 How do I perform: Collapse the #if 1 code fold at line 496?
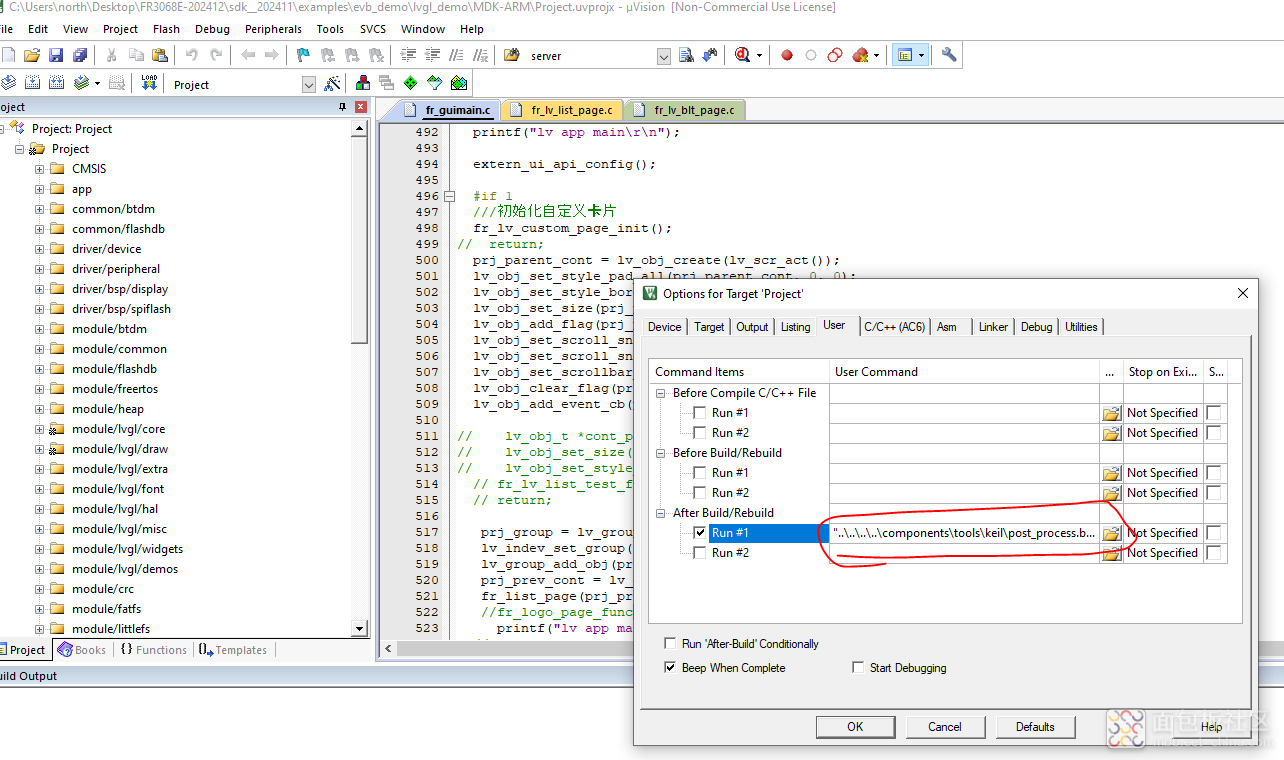point(450,197)
